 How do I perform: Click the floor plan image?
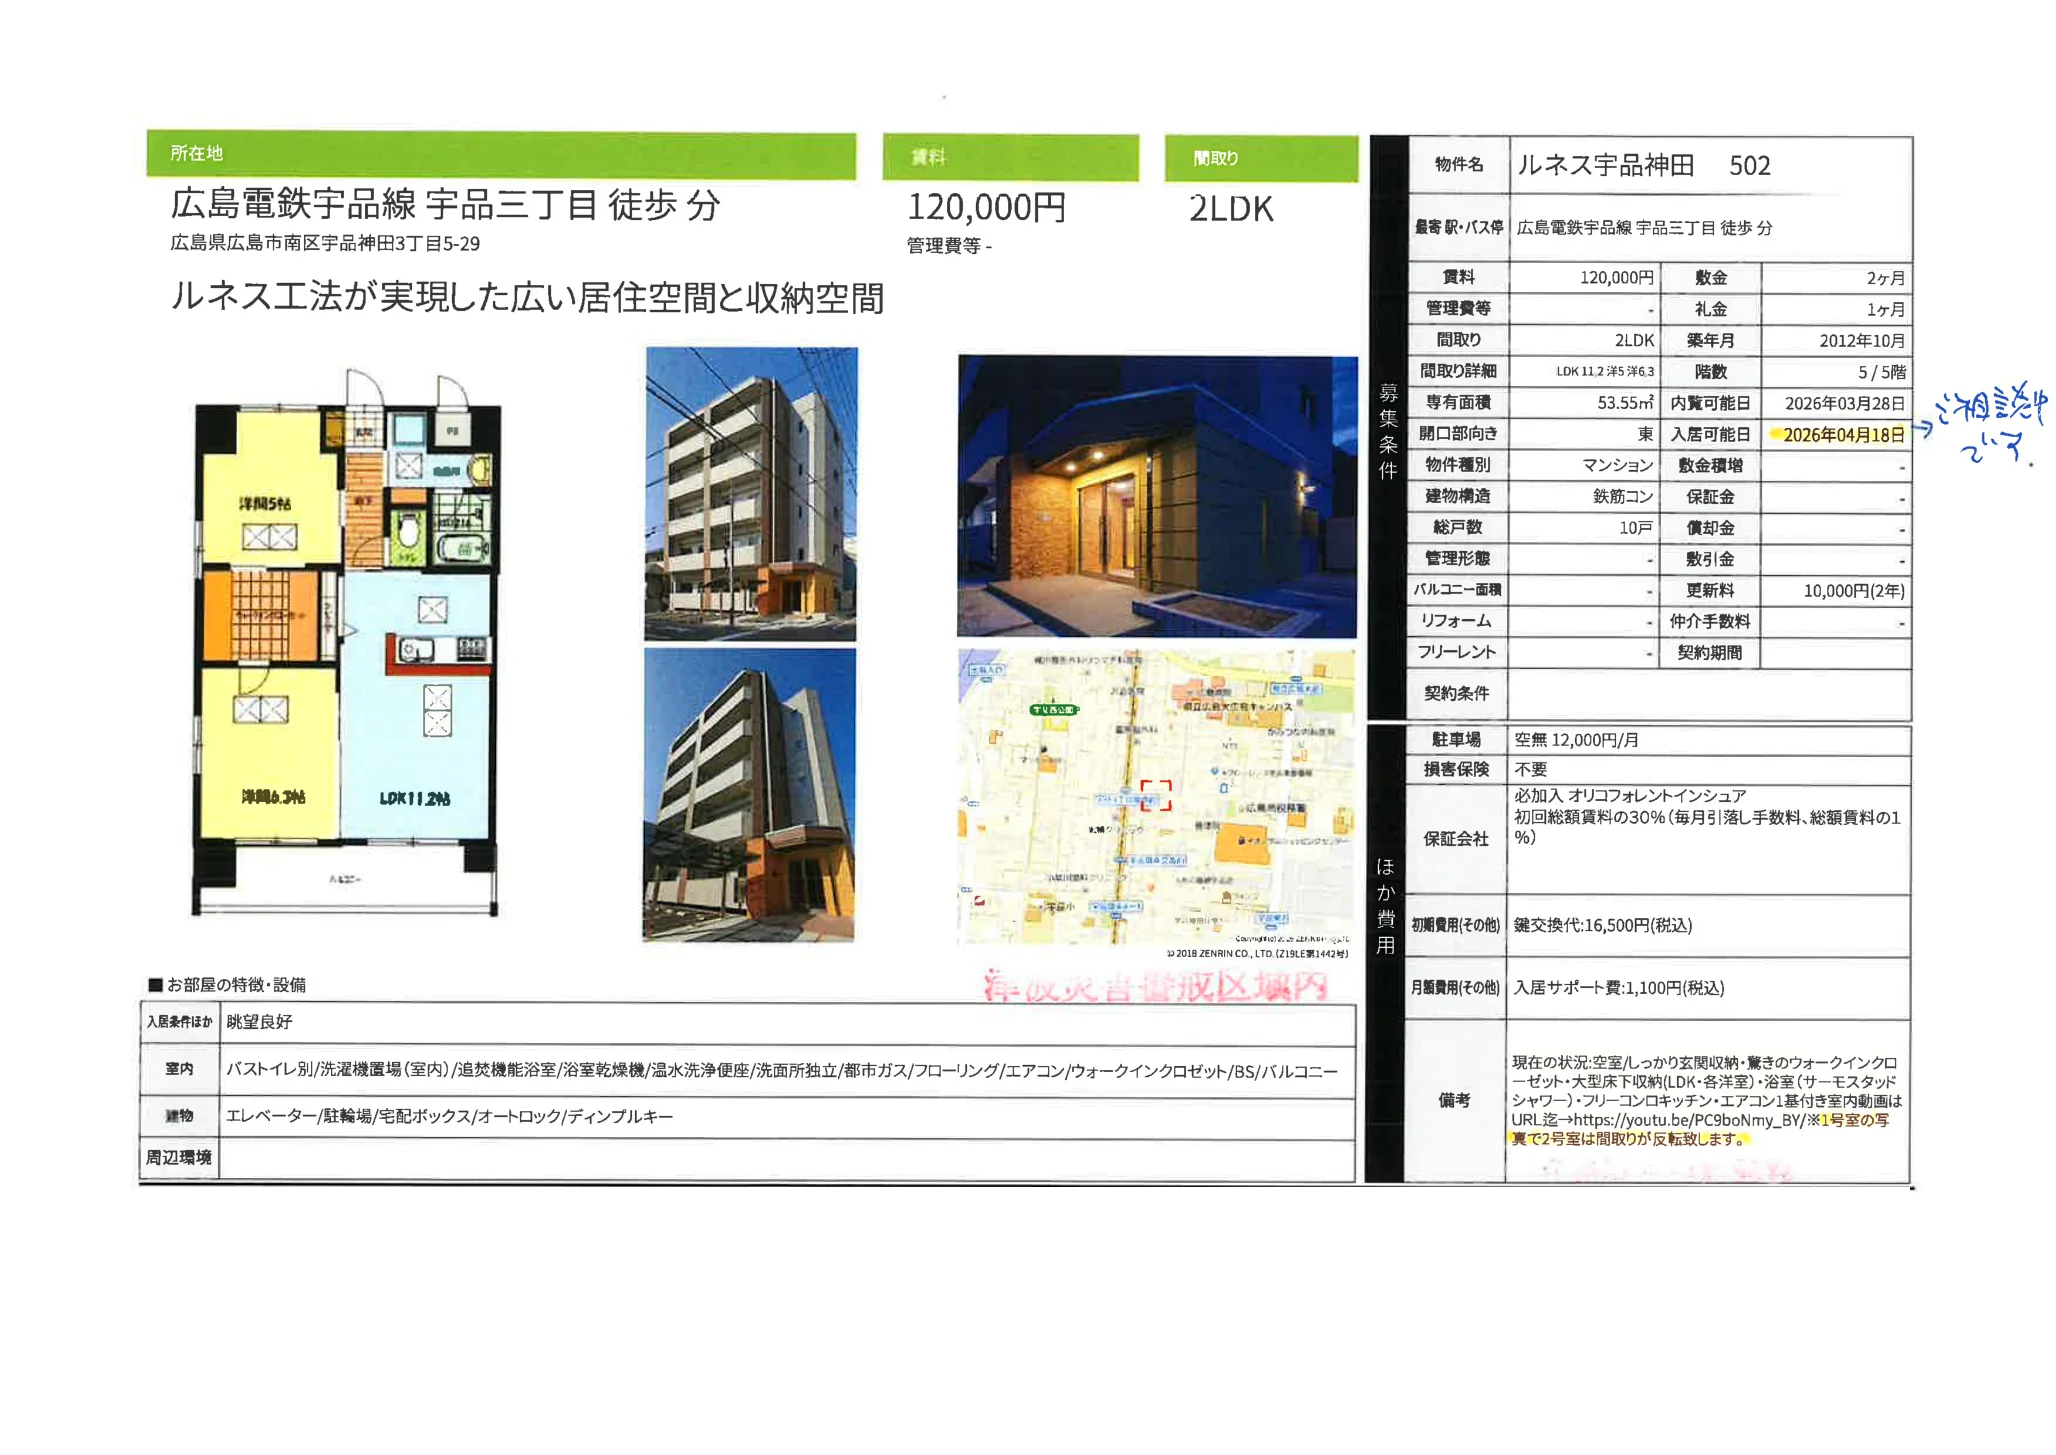coord(345,640)
